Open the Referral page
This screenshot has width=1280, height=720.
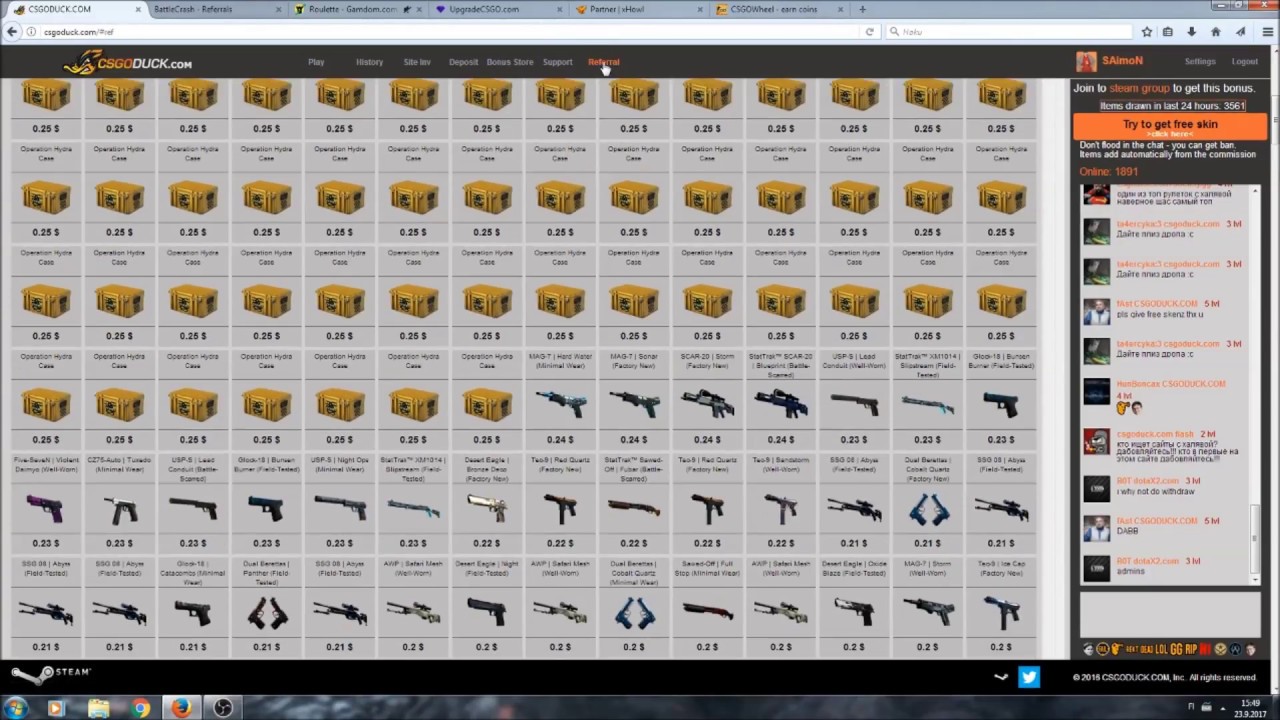[x=604, y=62]
